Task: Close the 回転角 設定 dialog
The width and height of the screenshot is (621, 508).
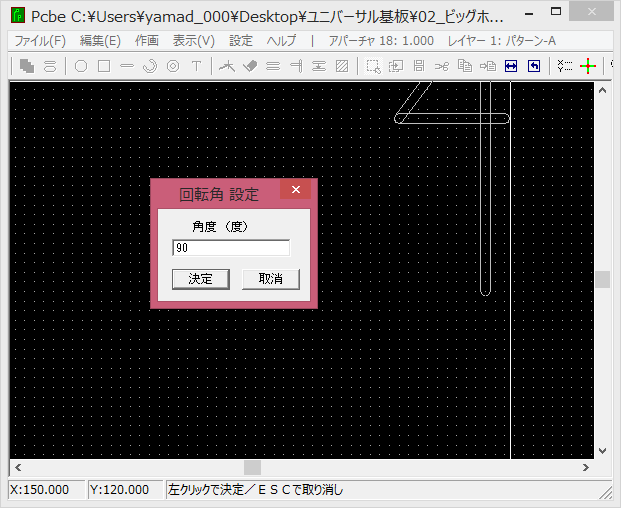Action: 295,190
